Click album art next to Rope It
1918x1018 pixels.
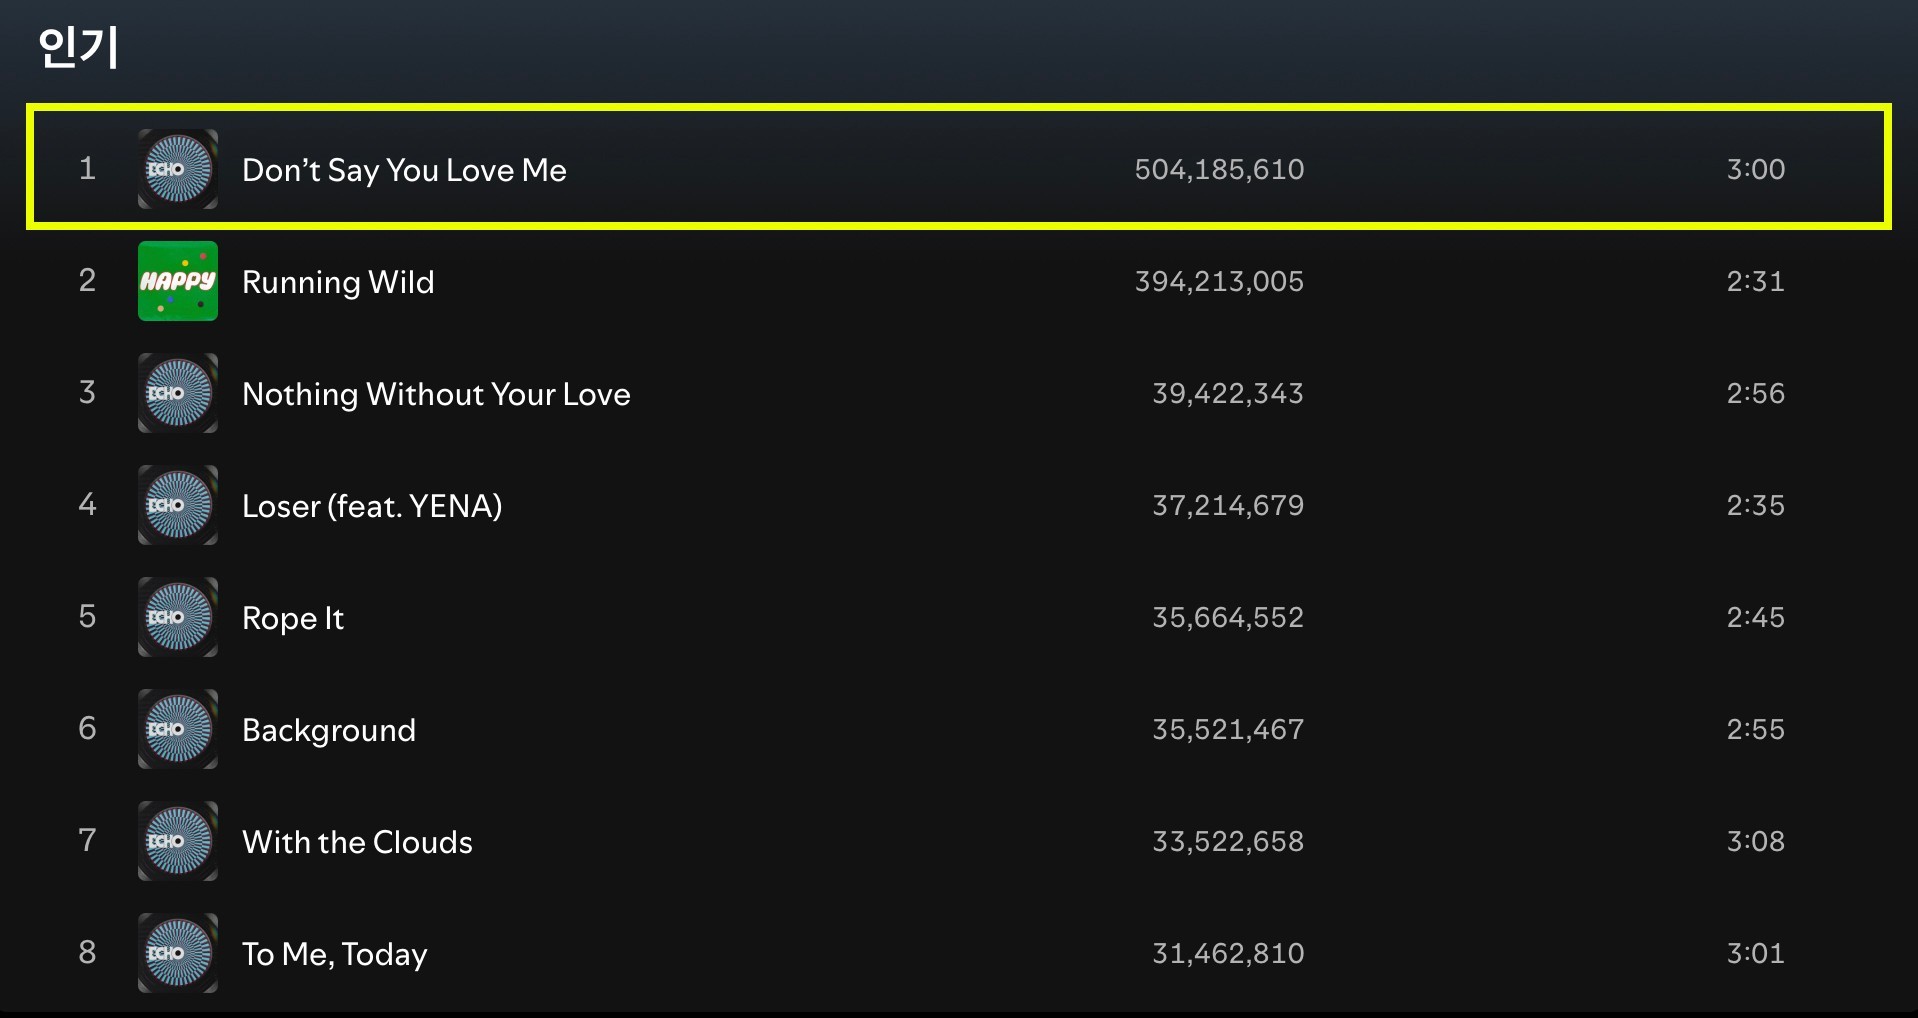pos(178,617)
